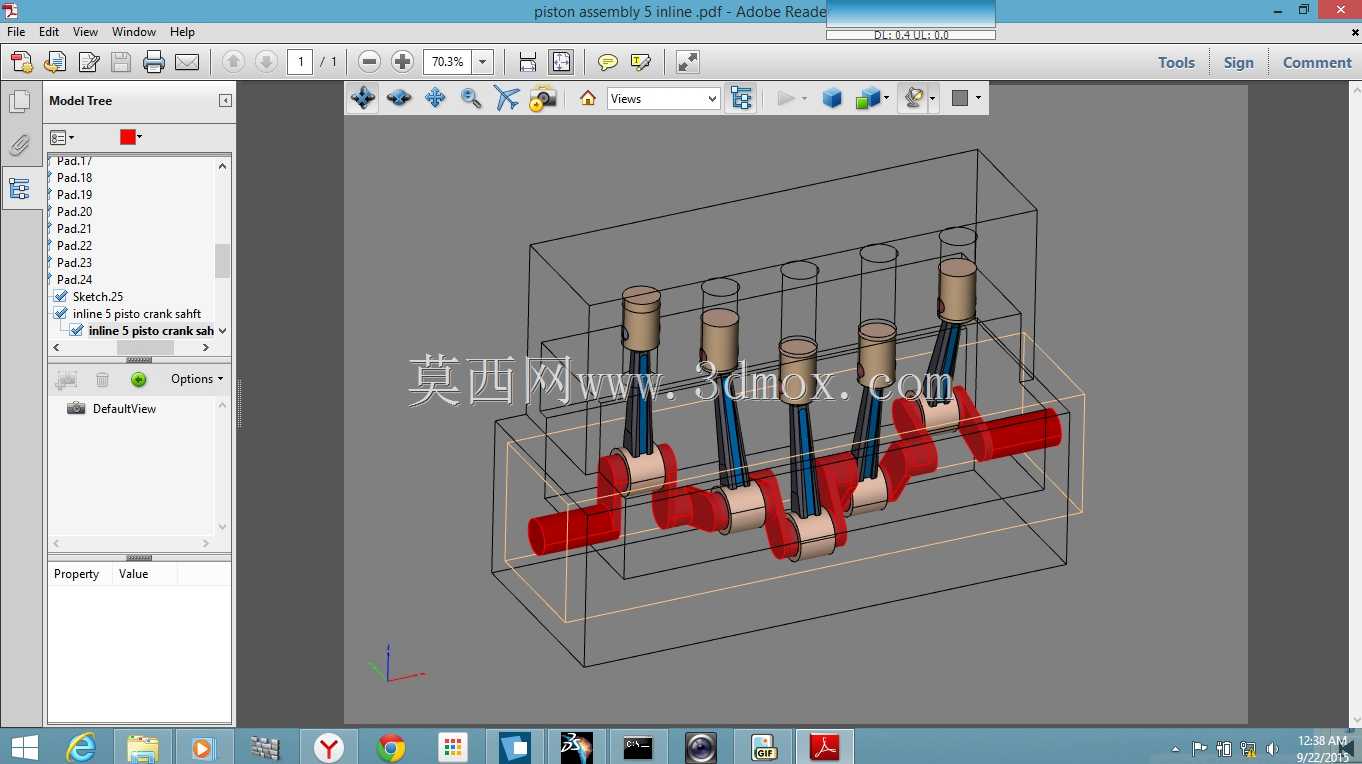This screenshot has width=1362, height=764.
Task: Choose the highlight text tool
Action: coord(640,62)
